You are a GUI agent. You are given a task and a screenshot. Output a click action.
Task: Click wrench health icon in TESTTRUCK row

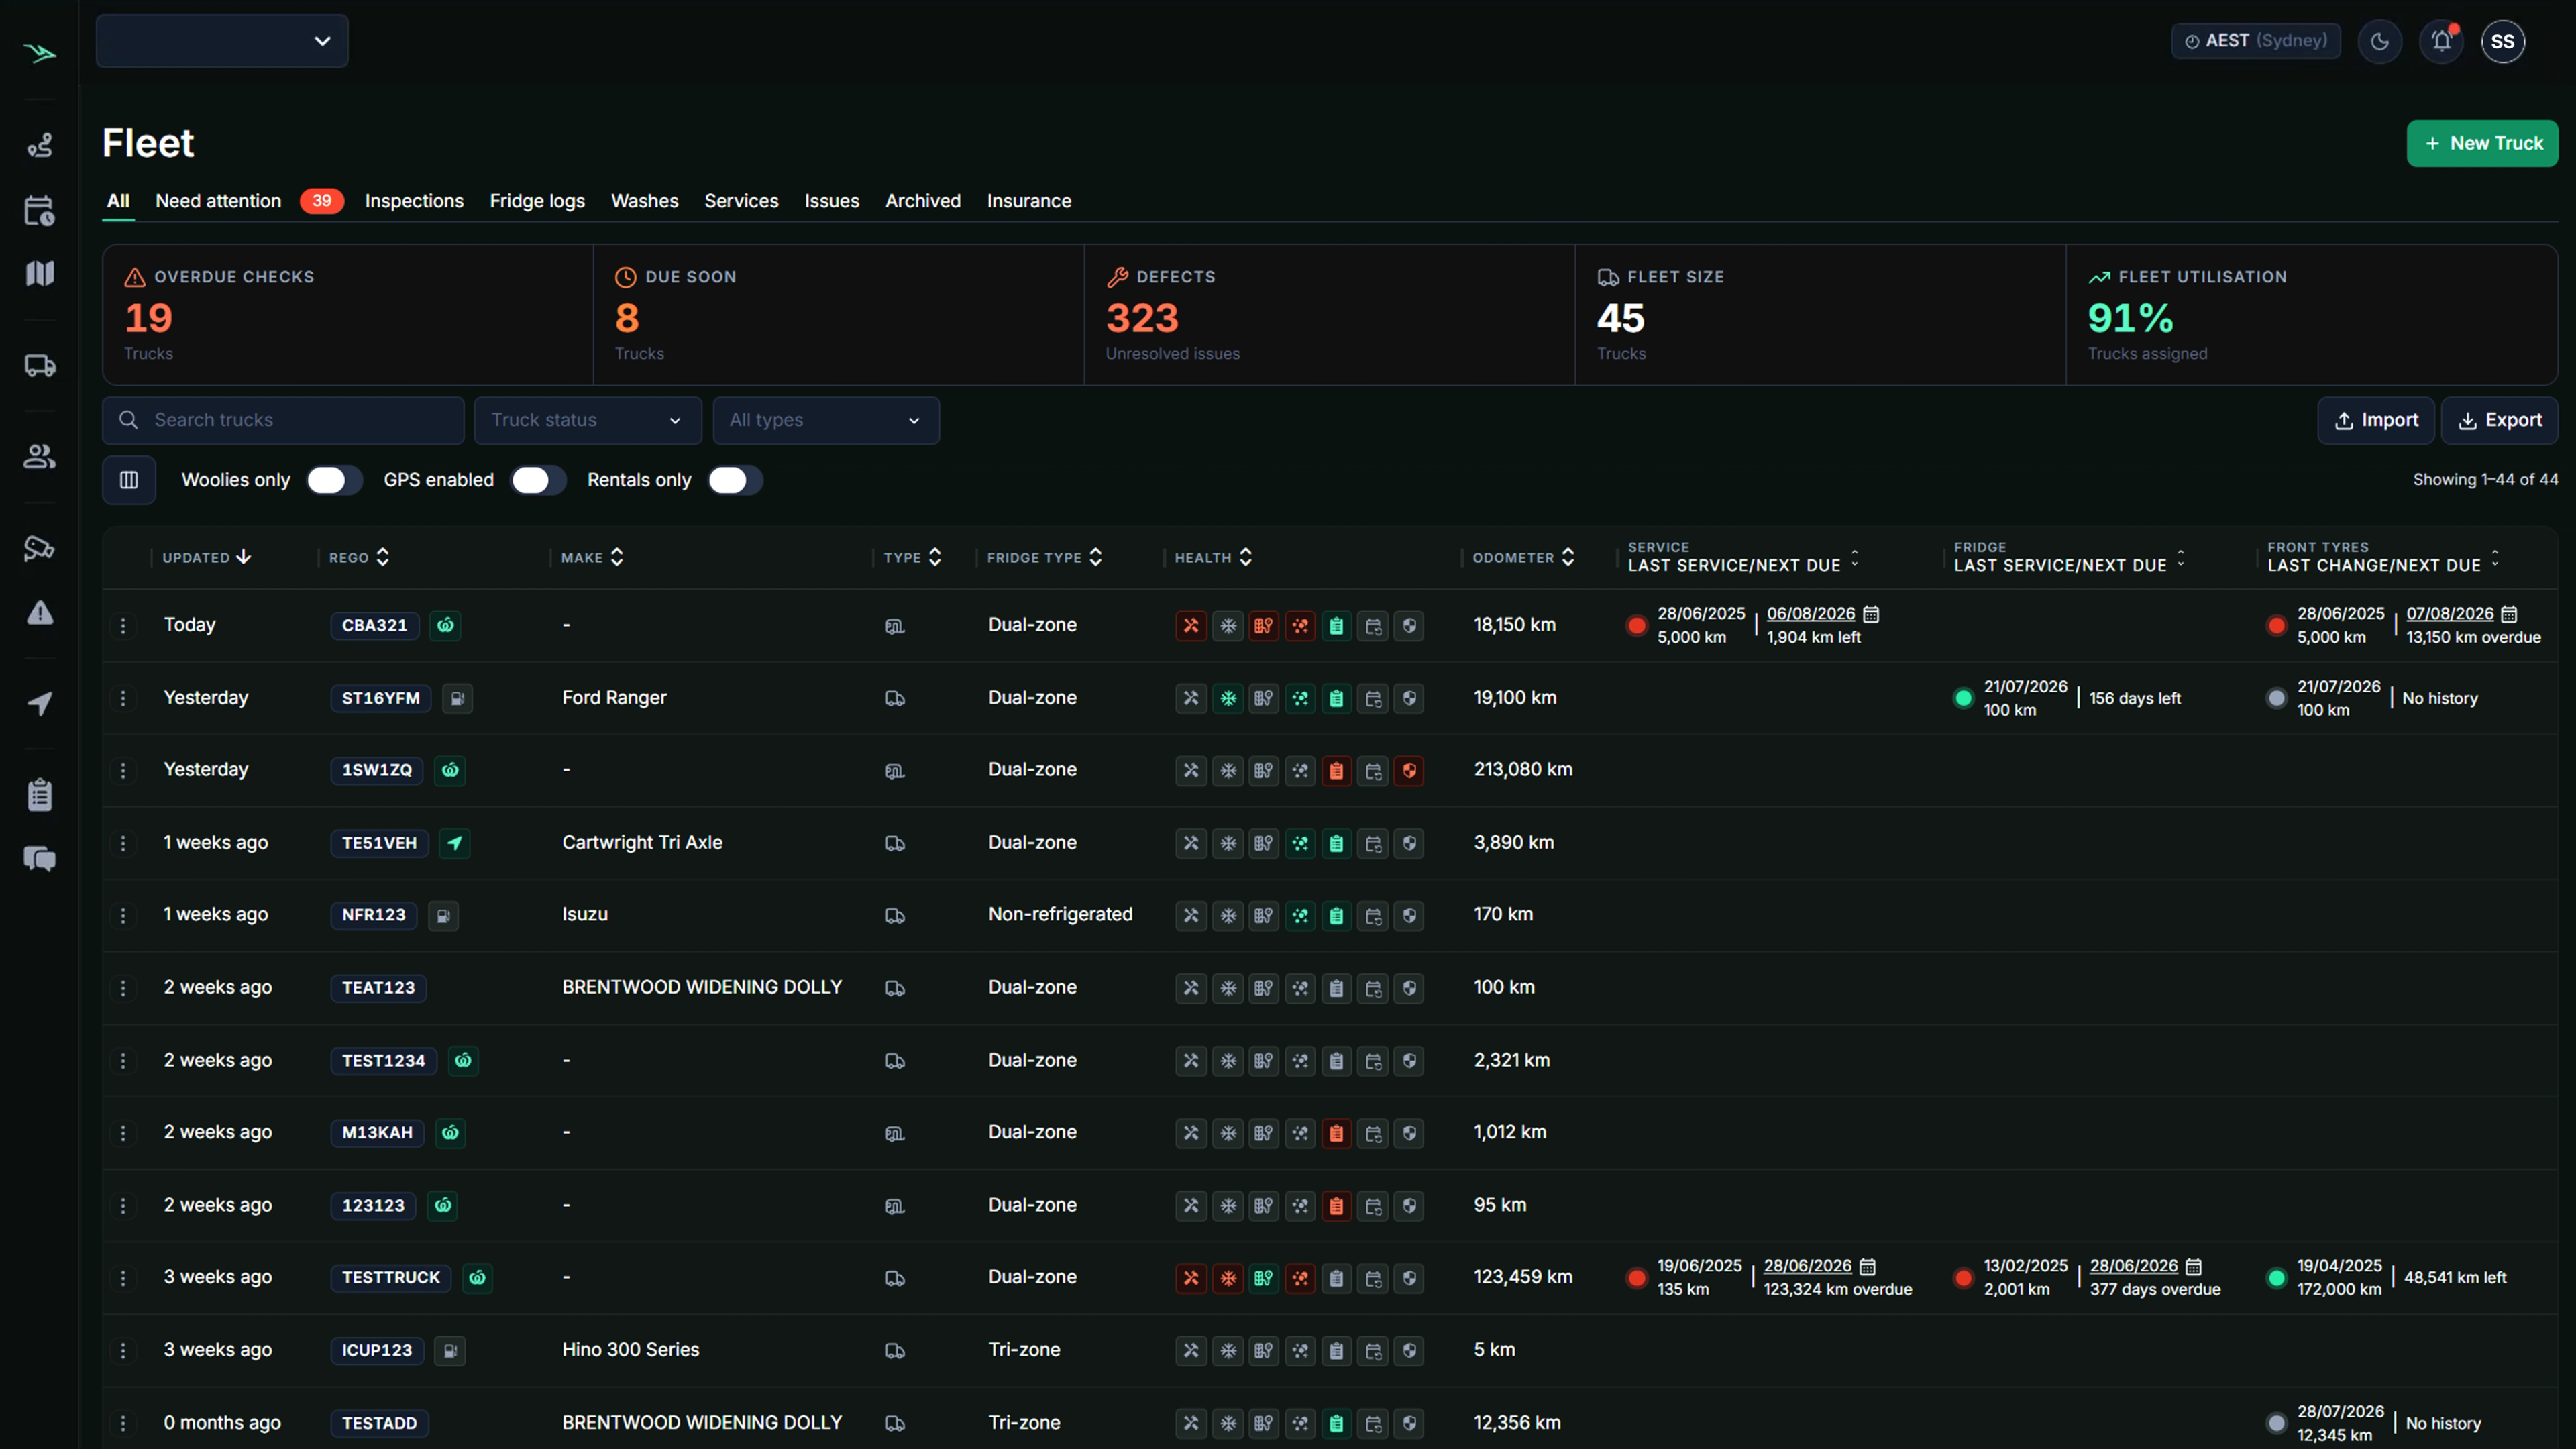[1191, 1278]
